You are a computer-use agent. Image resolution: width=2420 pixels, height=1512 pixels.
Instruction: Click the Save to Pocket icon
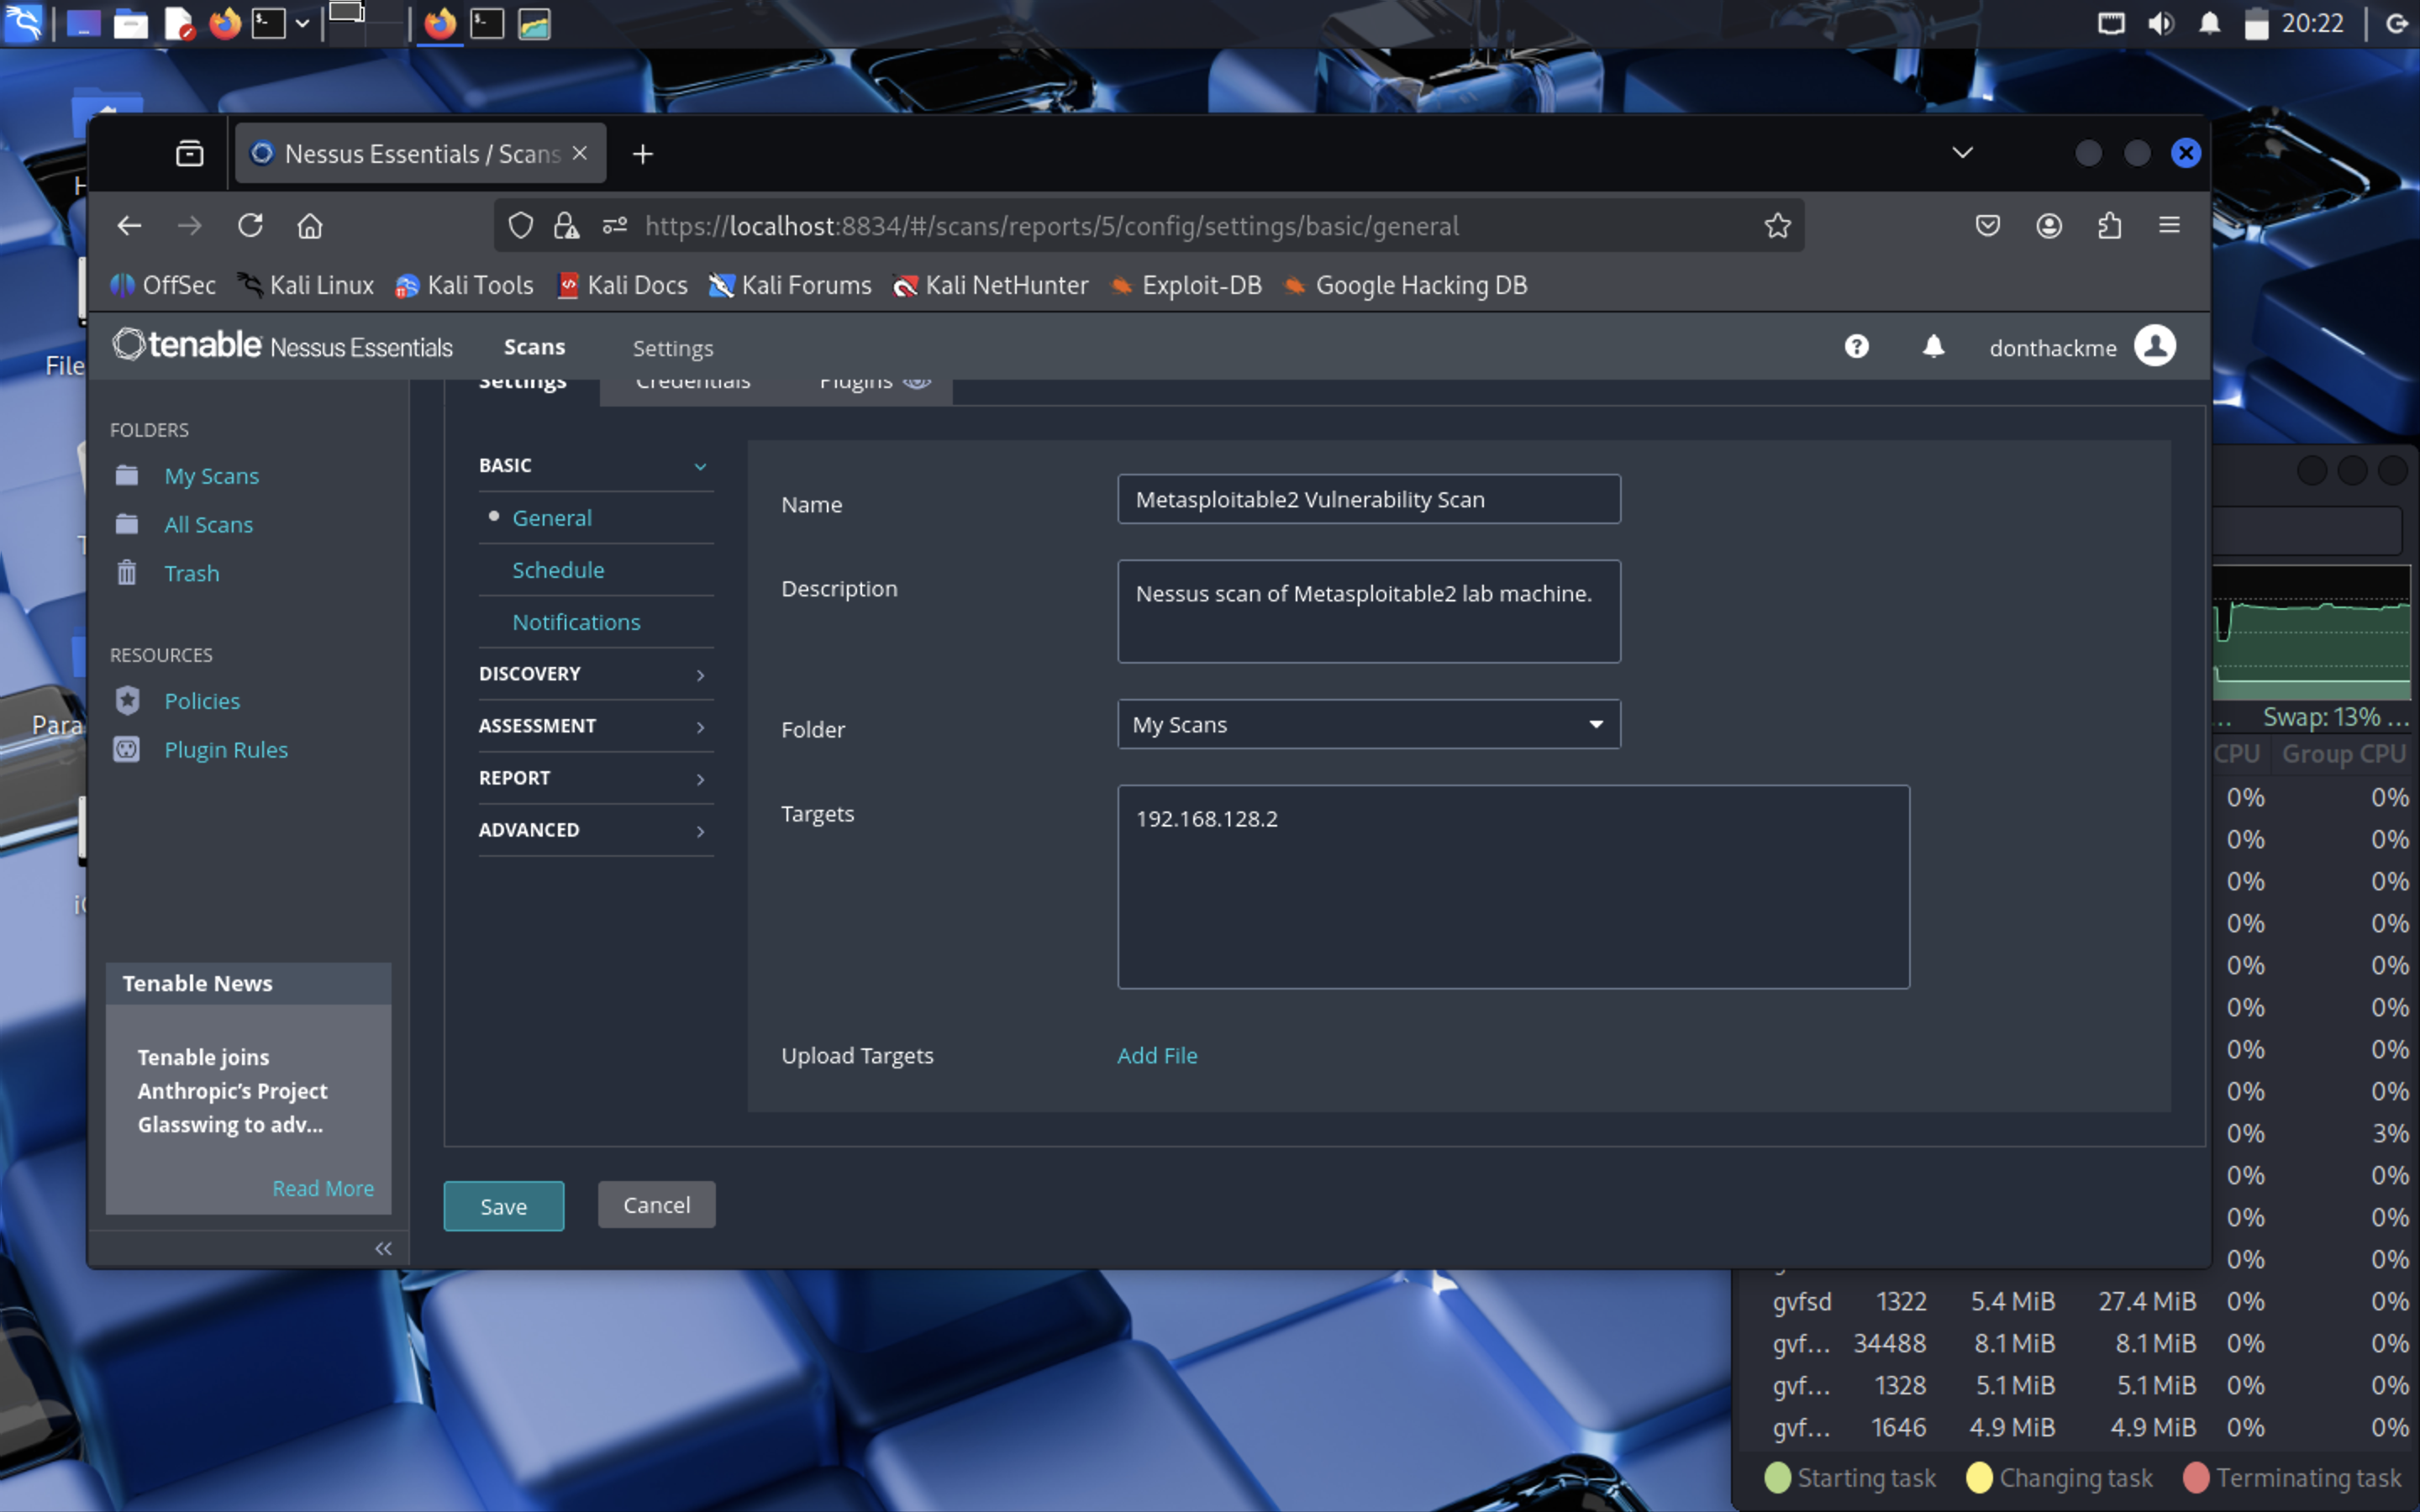pyautogui.click(x=1987, y=225)
